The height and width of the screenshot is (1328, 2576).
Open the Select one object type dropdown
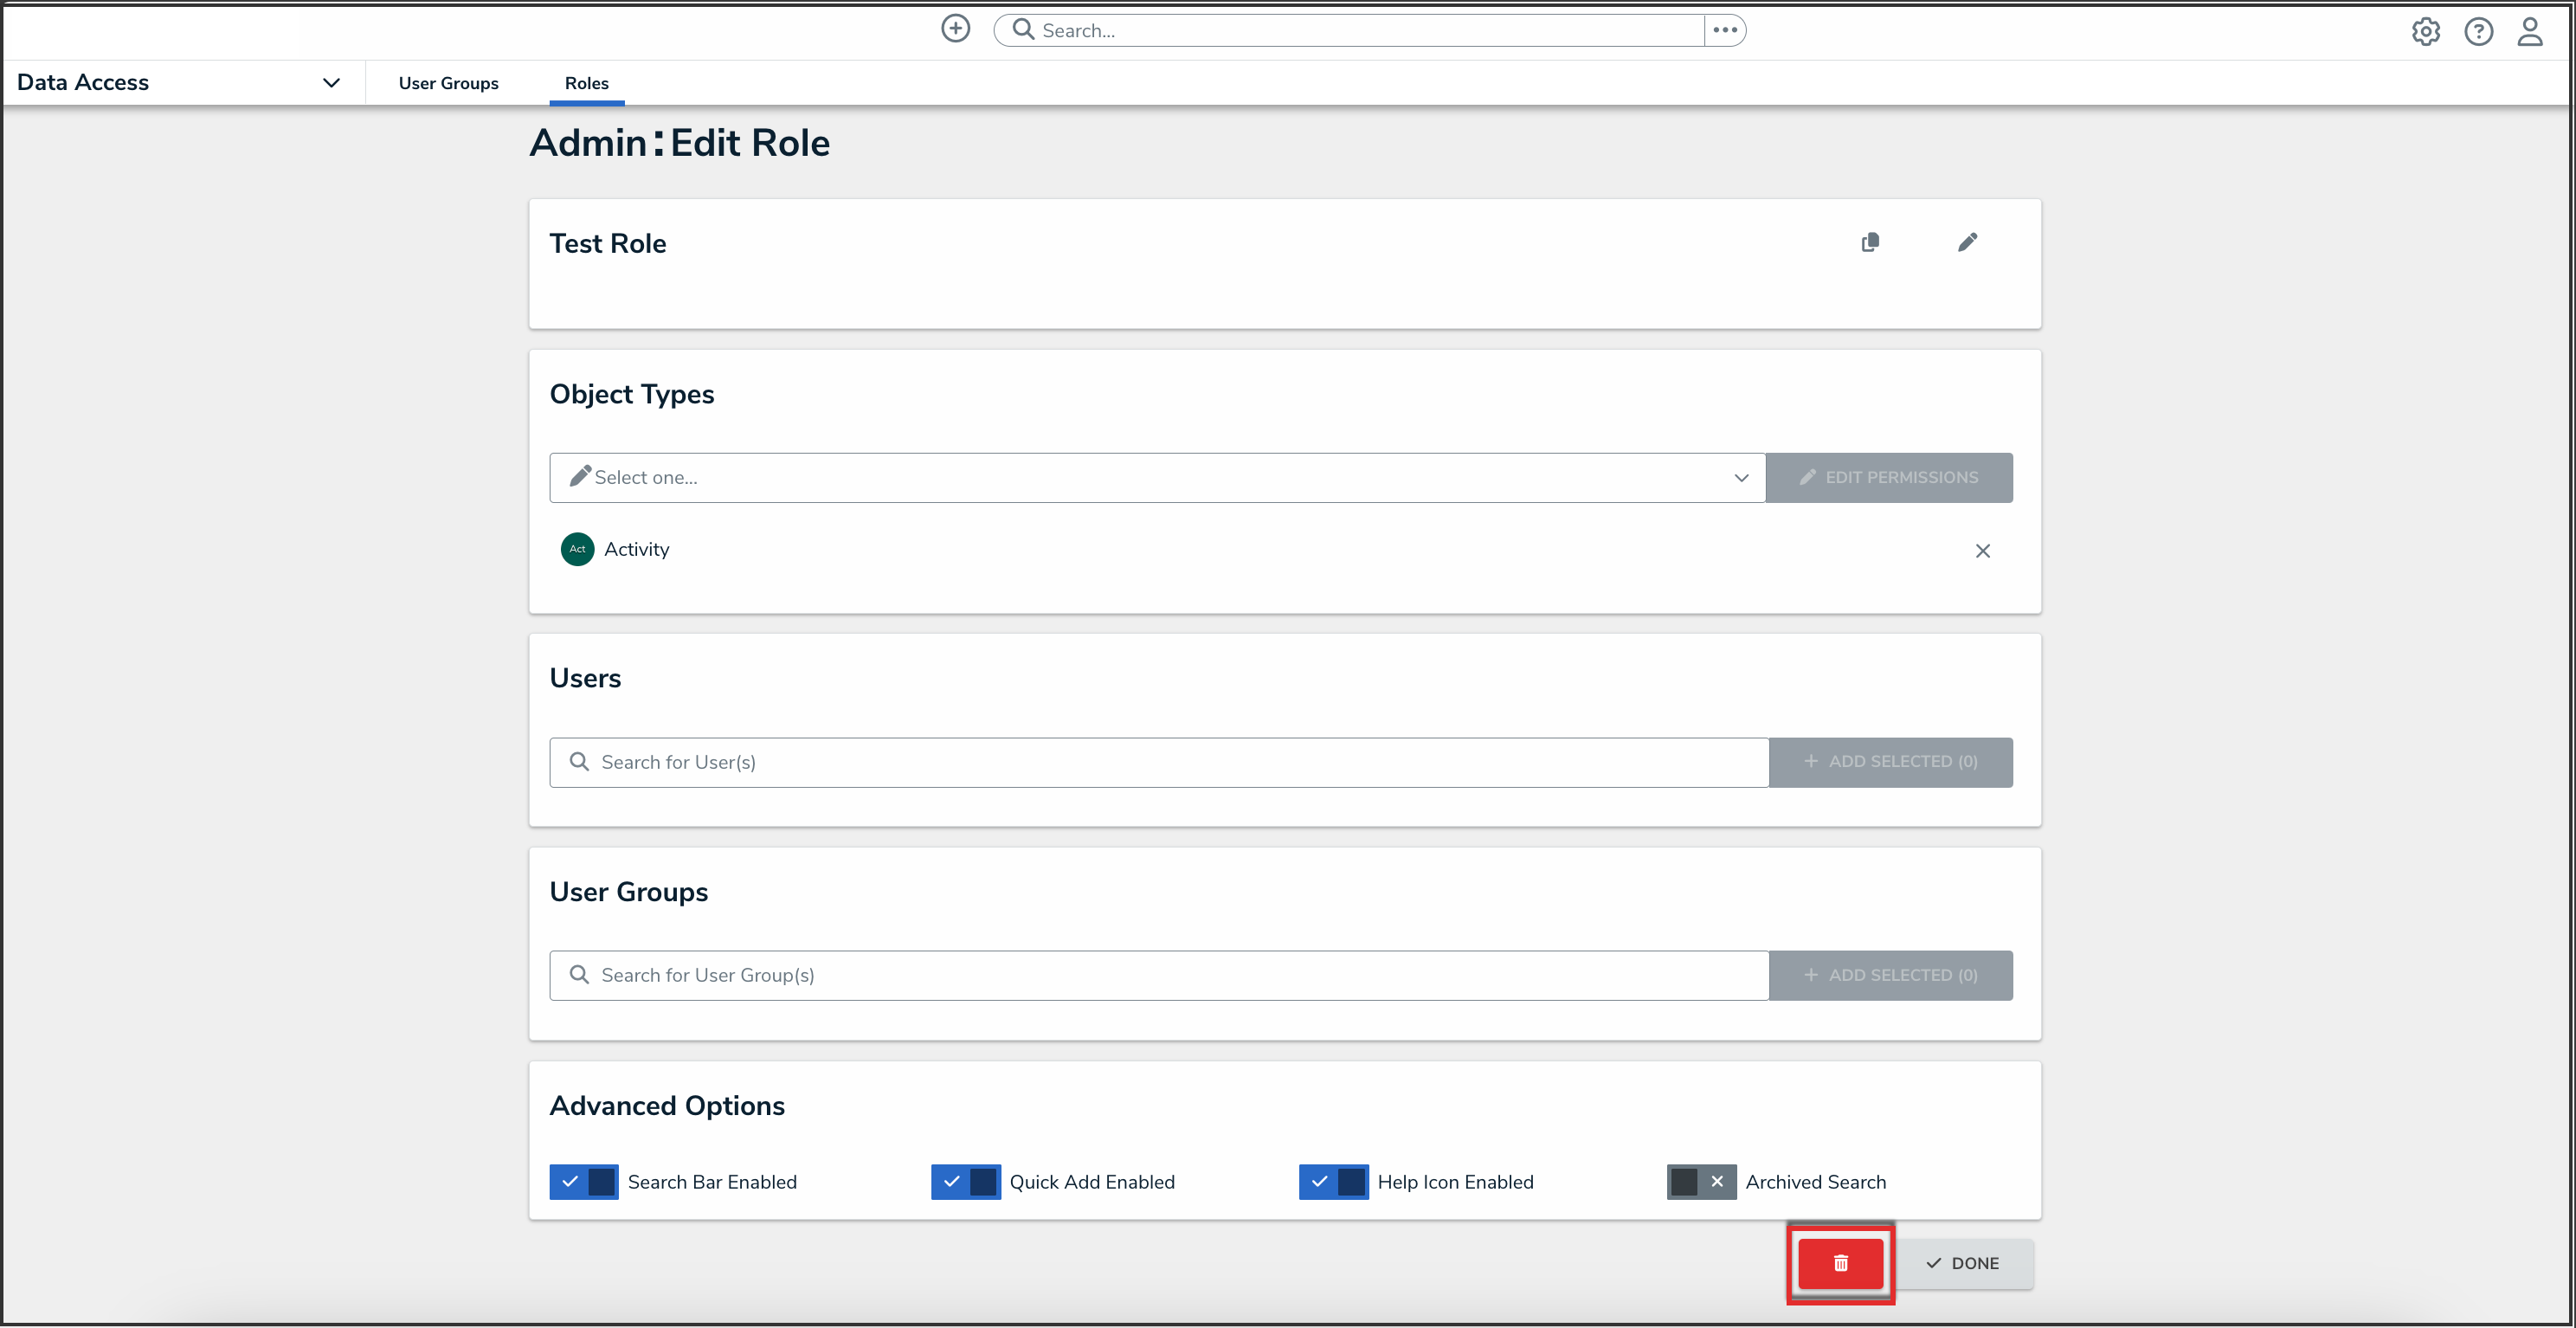coord(1156,478)
